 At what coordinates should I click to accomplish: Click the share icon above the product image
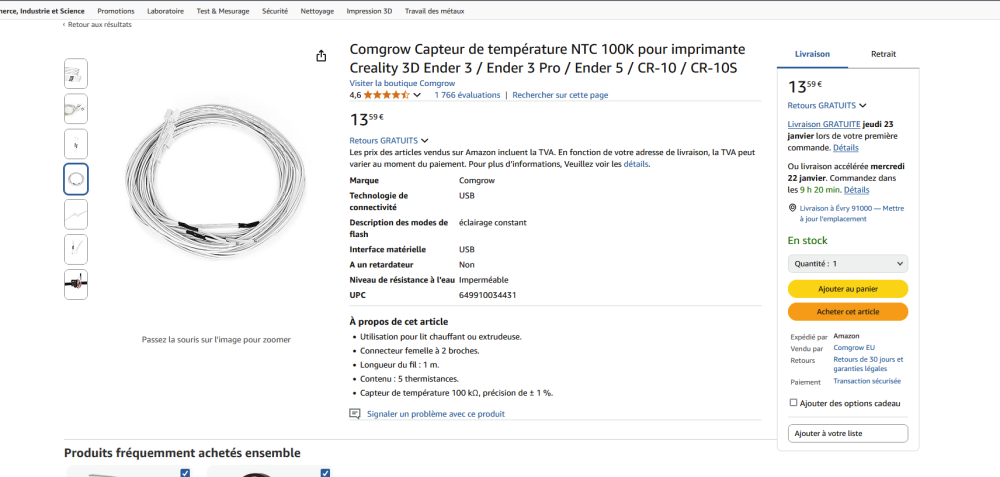coord(321,56)
